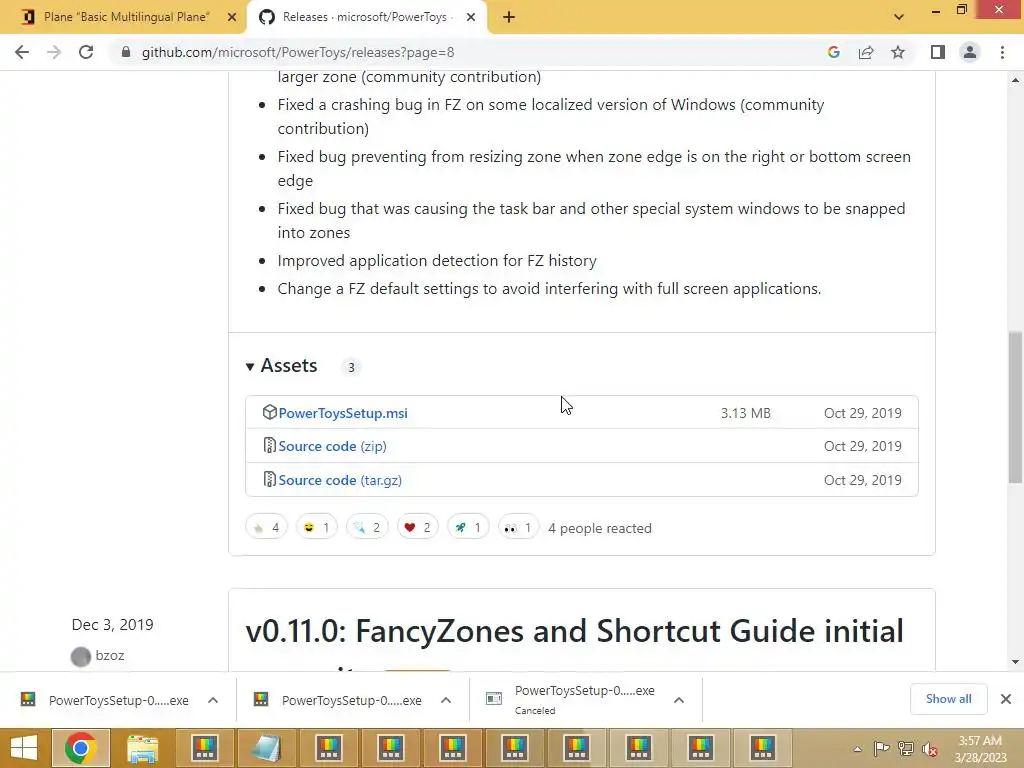The height and width of the screenshot is (768, 1024).
Task: Click the heart reaction with count 2
Action: coord(417,527)
